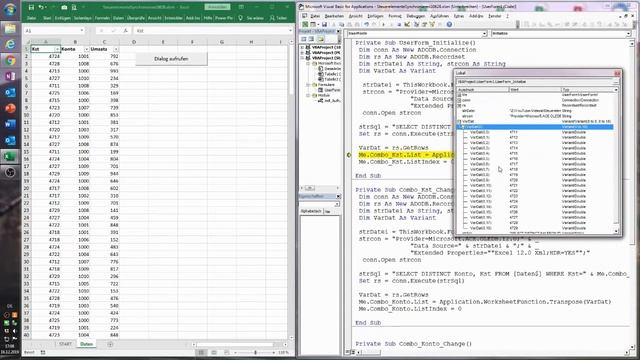The width and height of the screenshot is (640, 360).
Task: Select the Alphabetisch tab in properties panel
Action: click(x=311, y=211)
